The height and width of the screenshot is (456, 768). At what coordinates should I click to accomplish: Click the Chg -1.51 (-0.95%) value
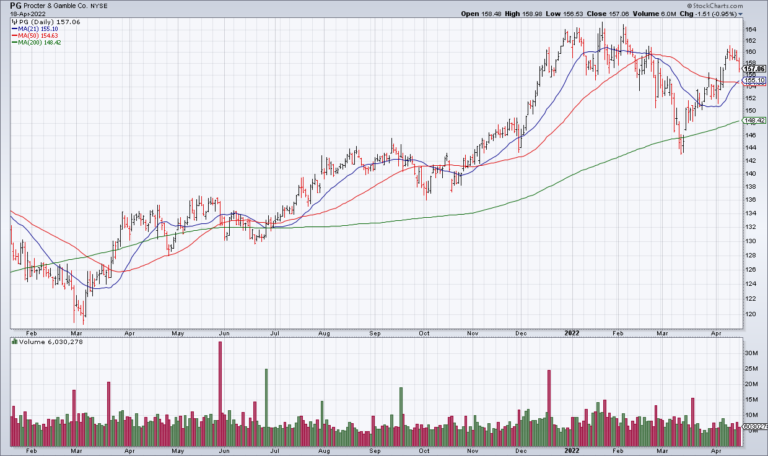[x=708, y=14]
